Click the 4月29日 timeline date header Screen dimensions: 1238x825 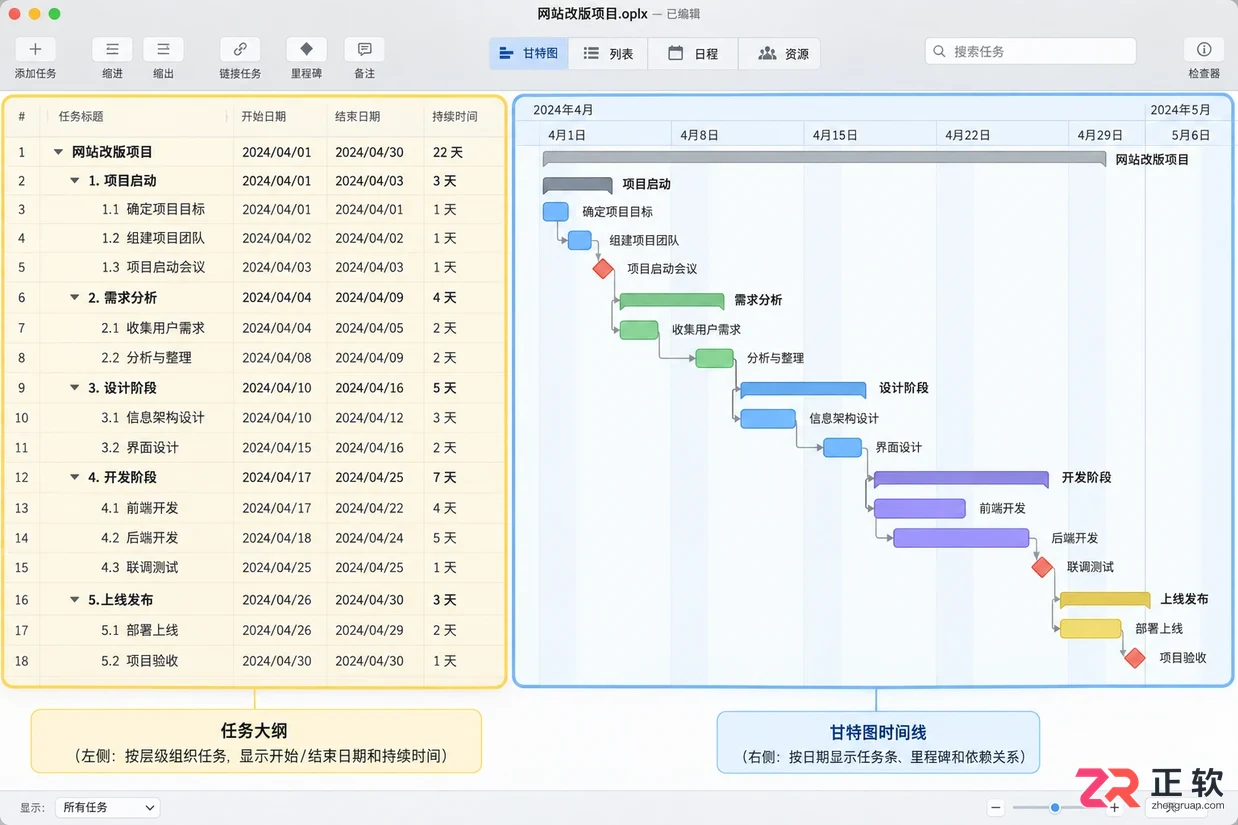1100,135
